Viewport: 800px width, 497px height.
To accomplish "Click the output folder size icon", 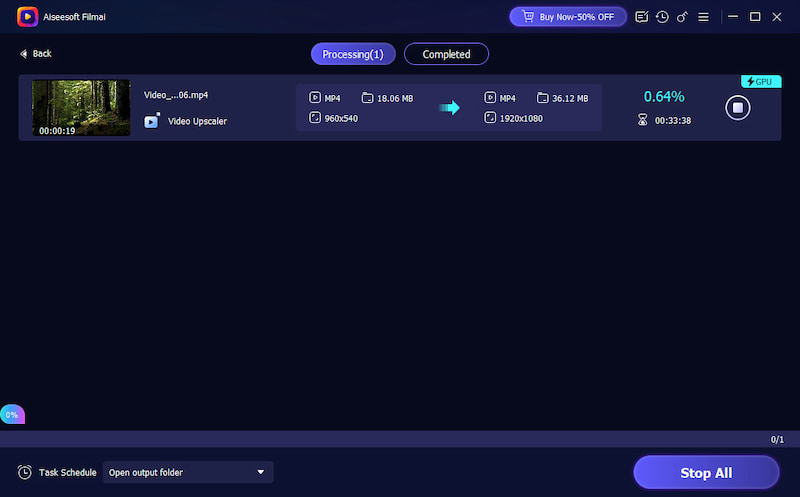I will 542,98.
